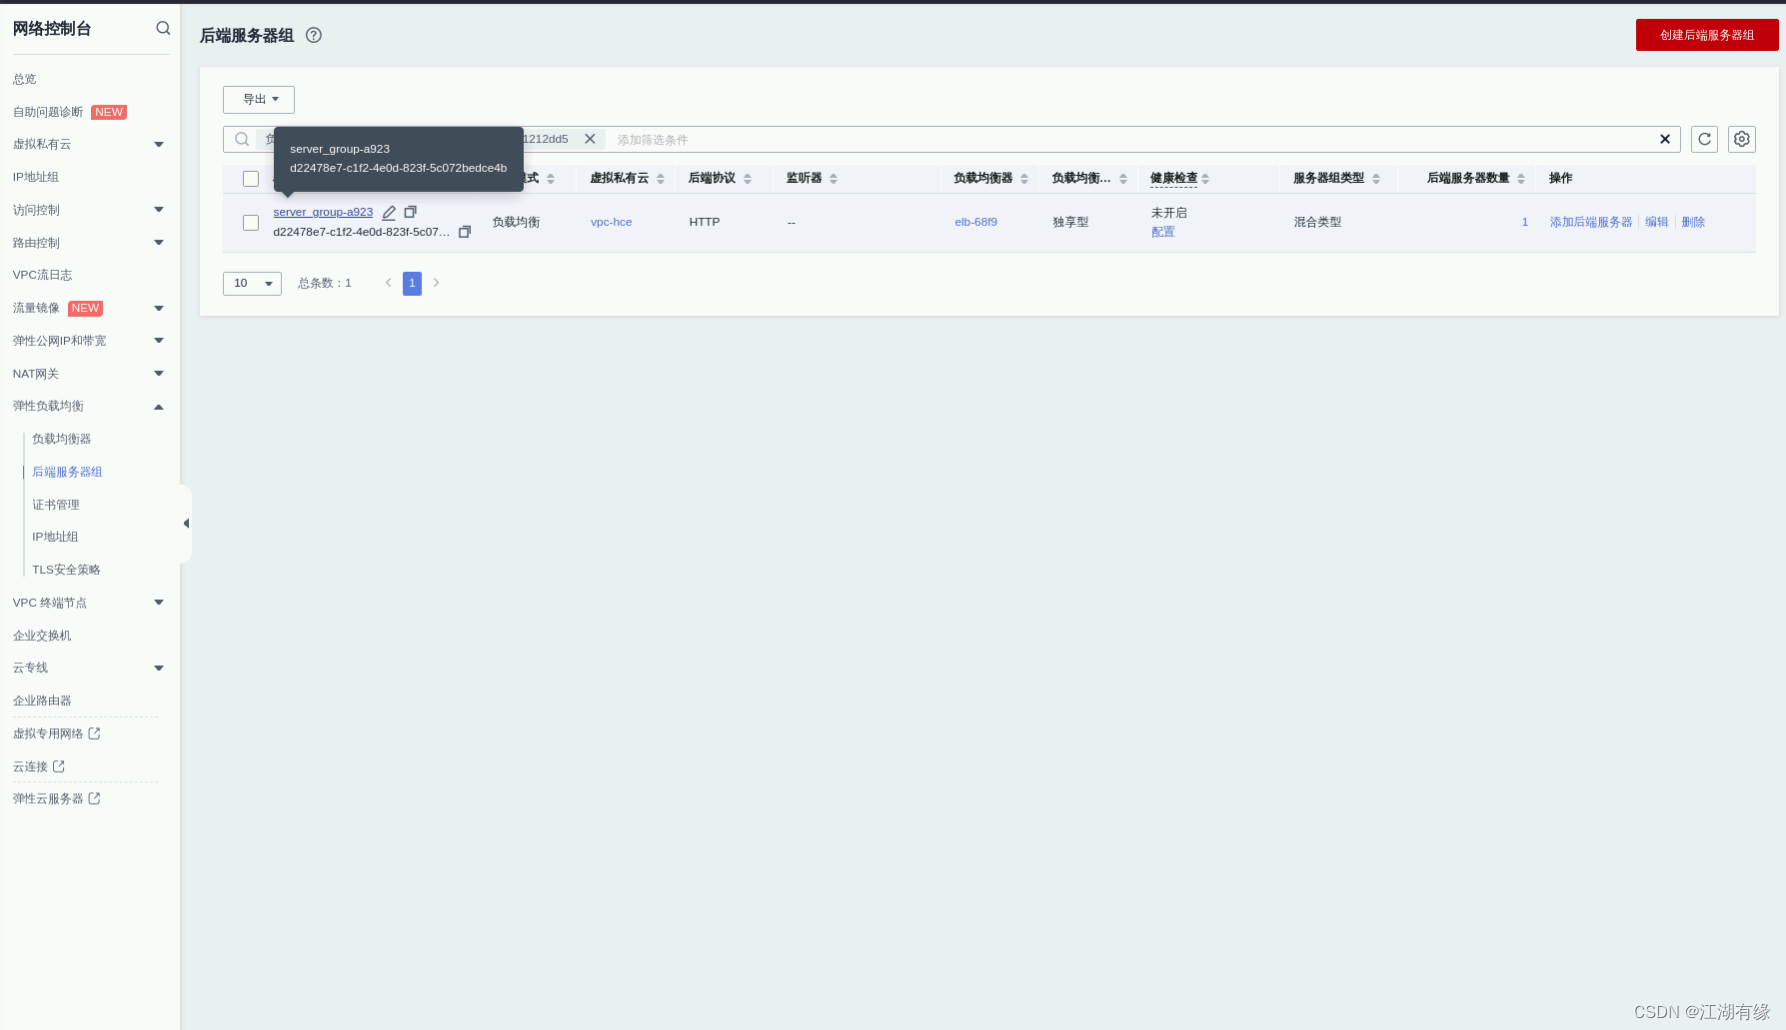Expand 访问控制 sidebar menu
1786x1030 pixels.
pyautogui.click(x=158, y=210)
